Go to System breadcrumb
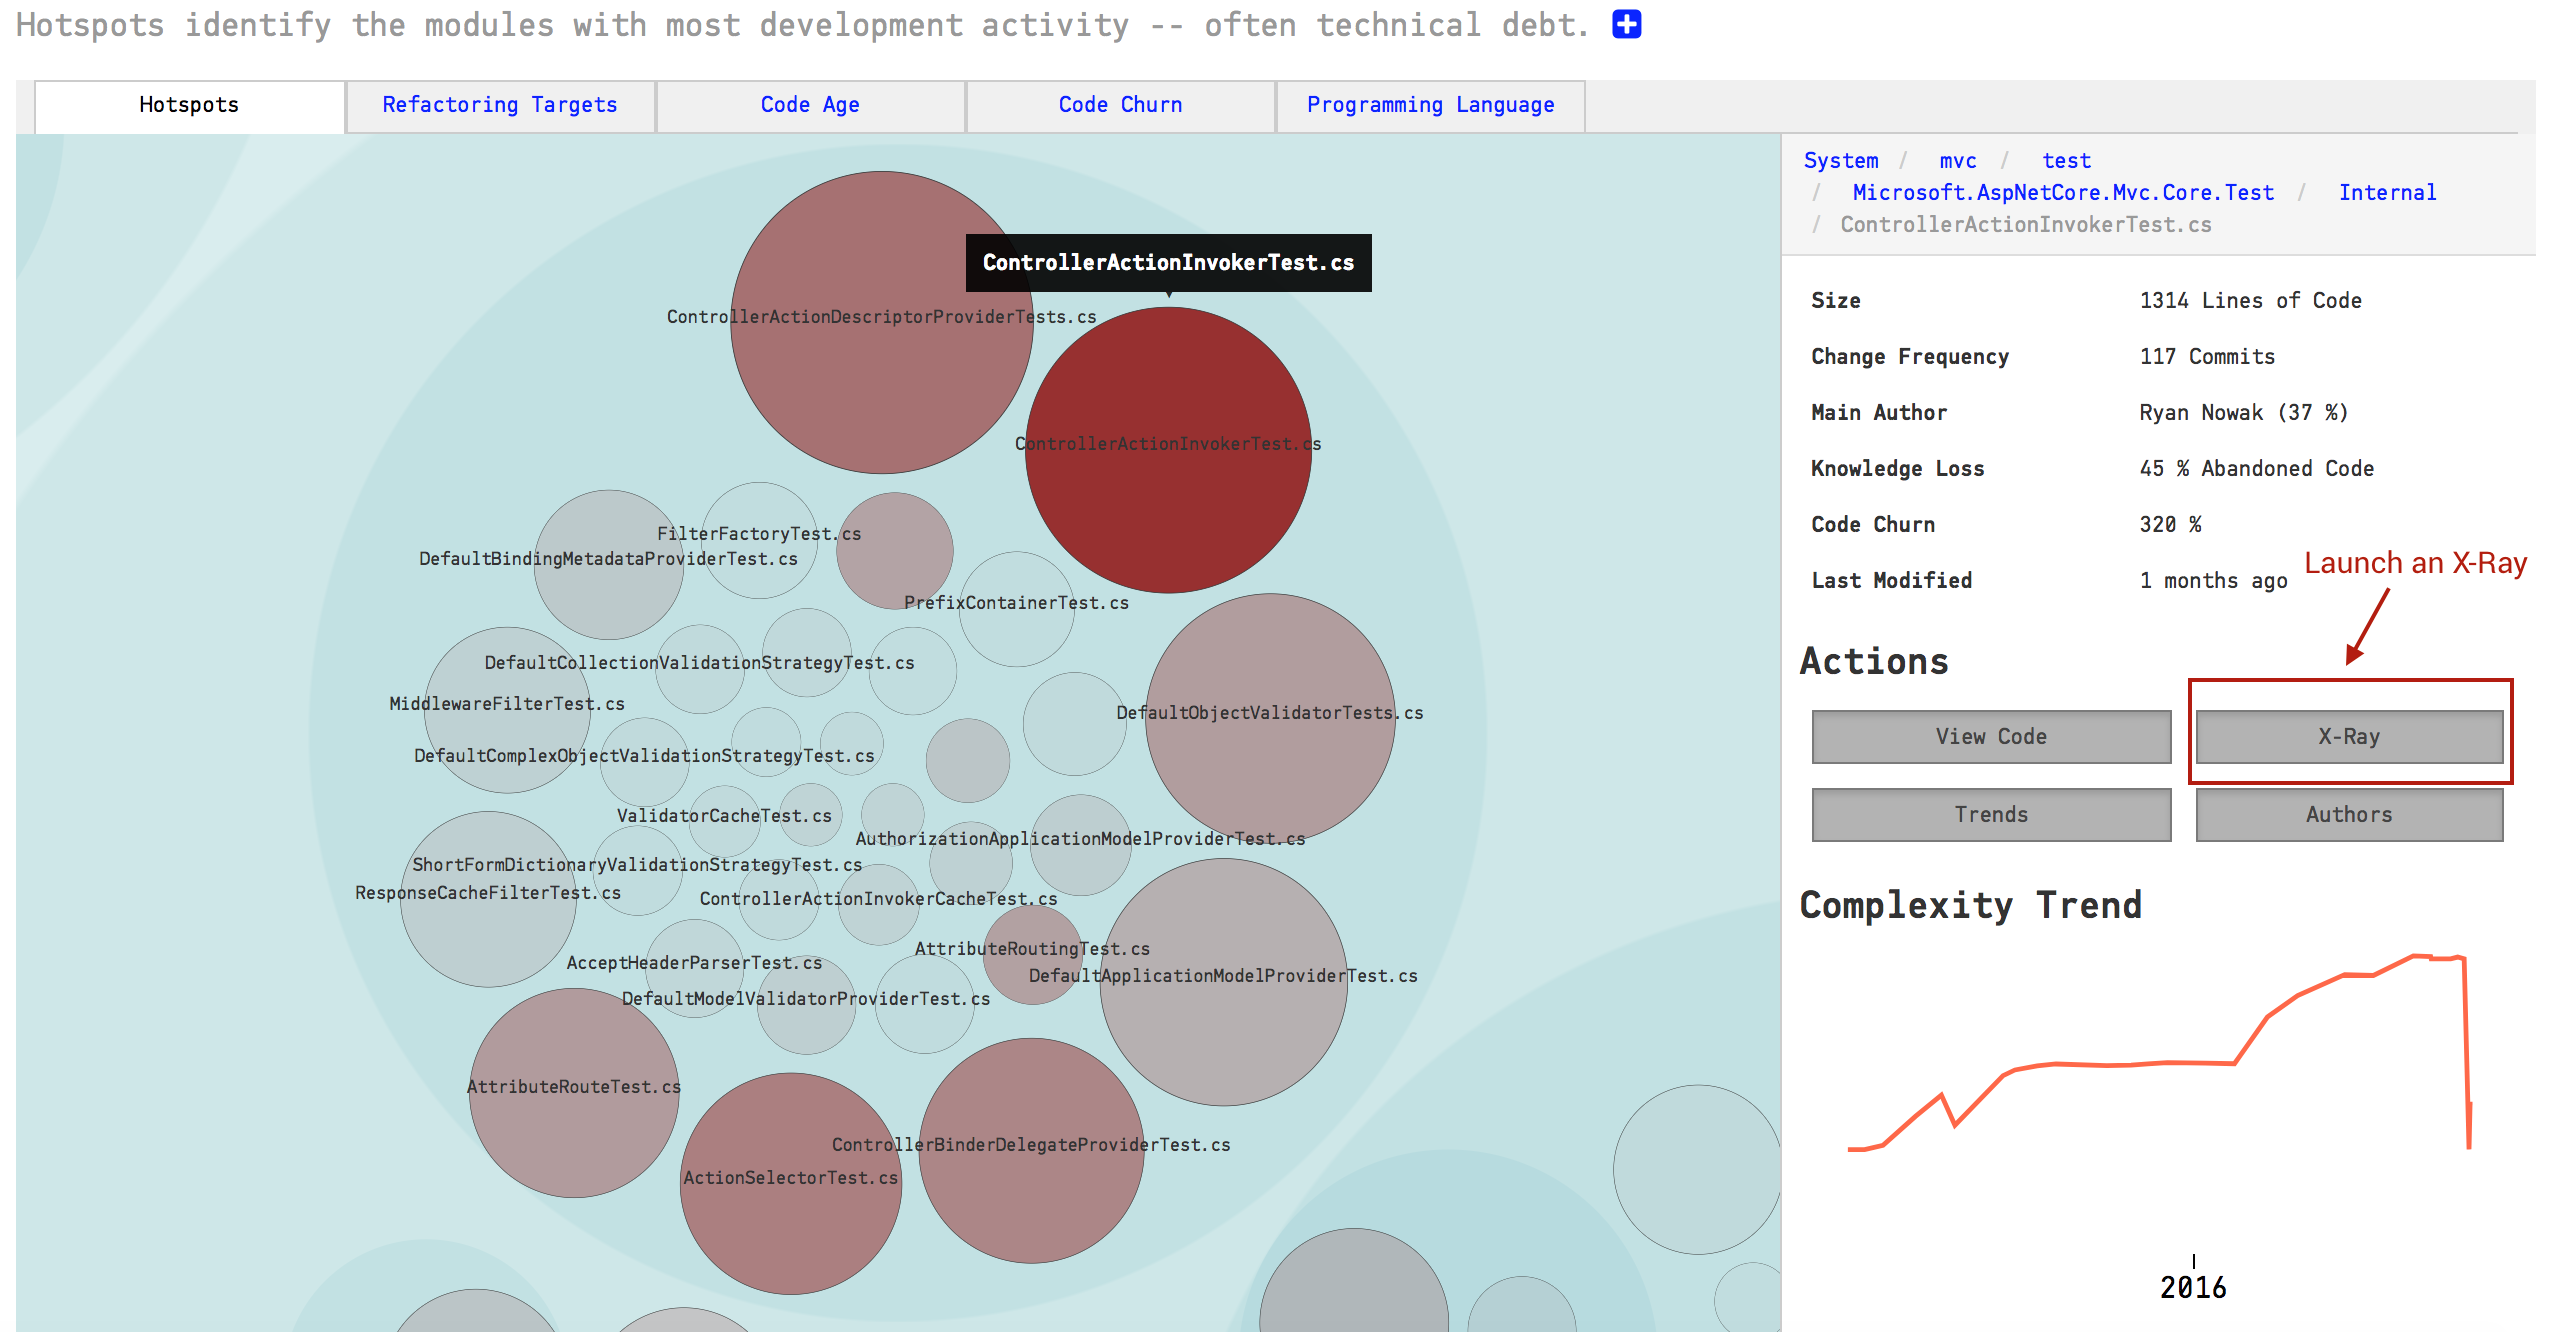Viewport: 2552px width, 1332px height. tap(1841, 161)
